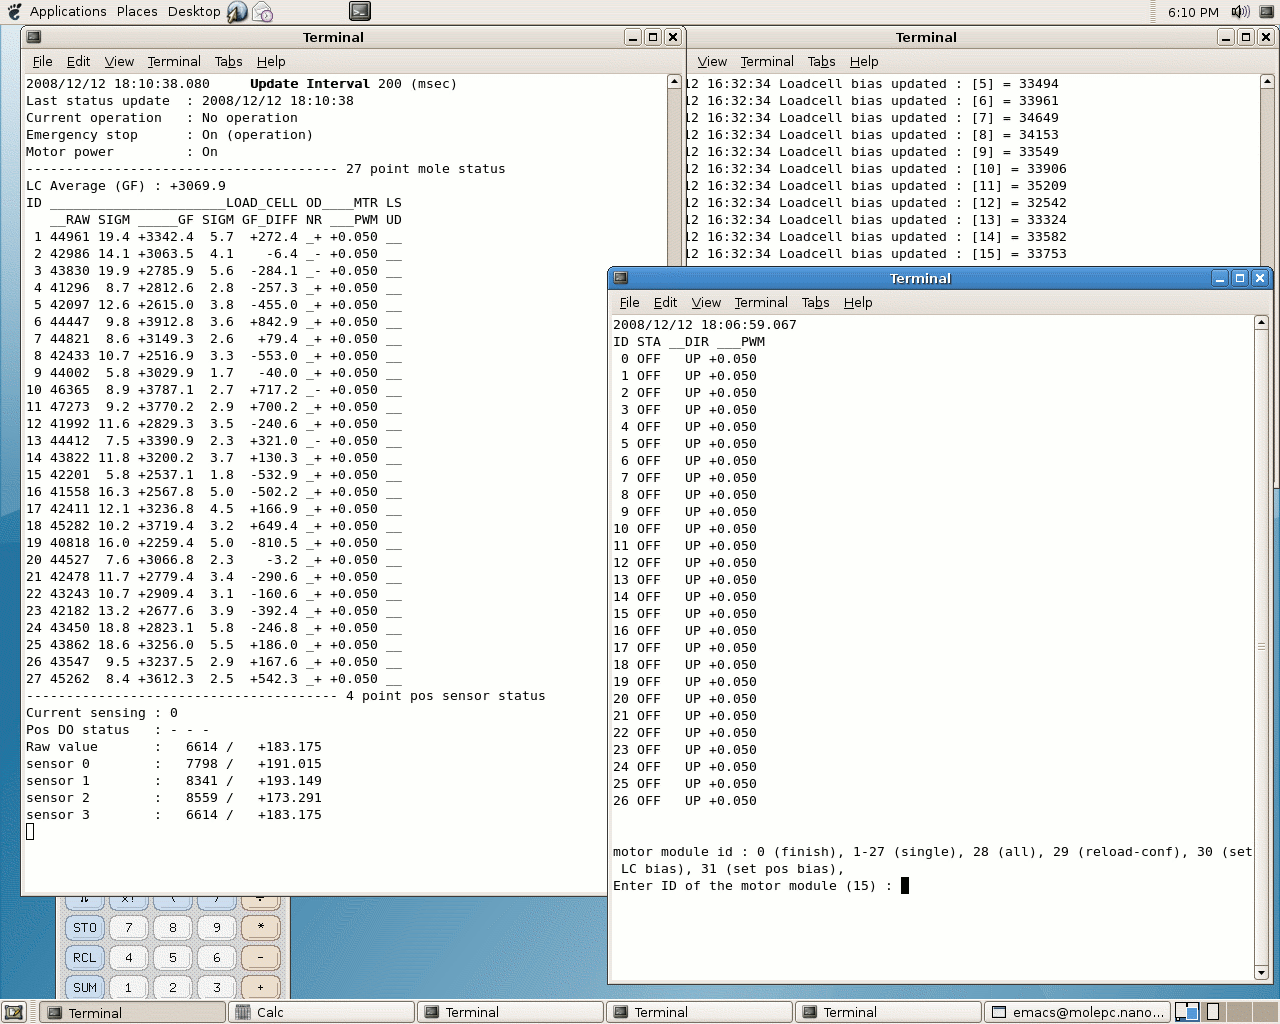Viewport: 1280px width, 1024px height.
Task: Click the 6:10 PM clock
Action: tap(1193, 12)
